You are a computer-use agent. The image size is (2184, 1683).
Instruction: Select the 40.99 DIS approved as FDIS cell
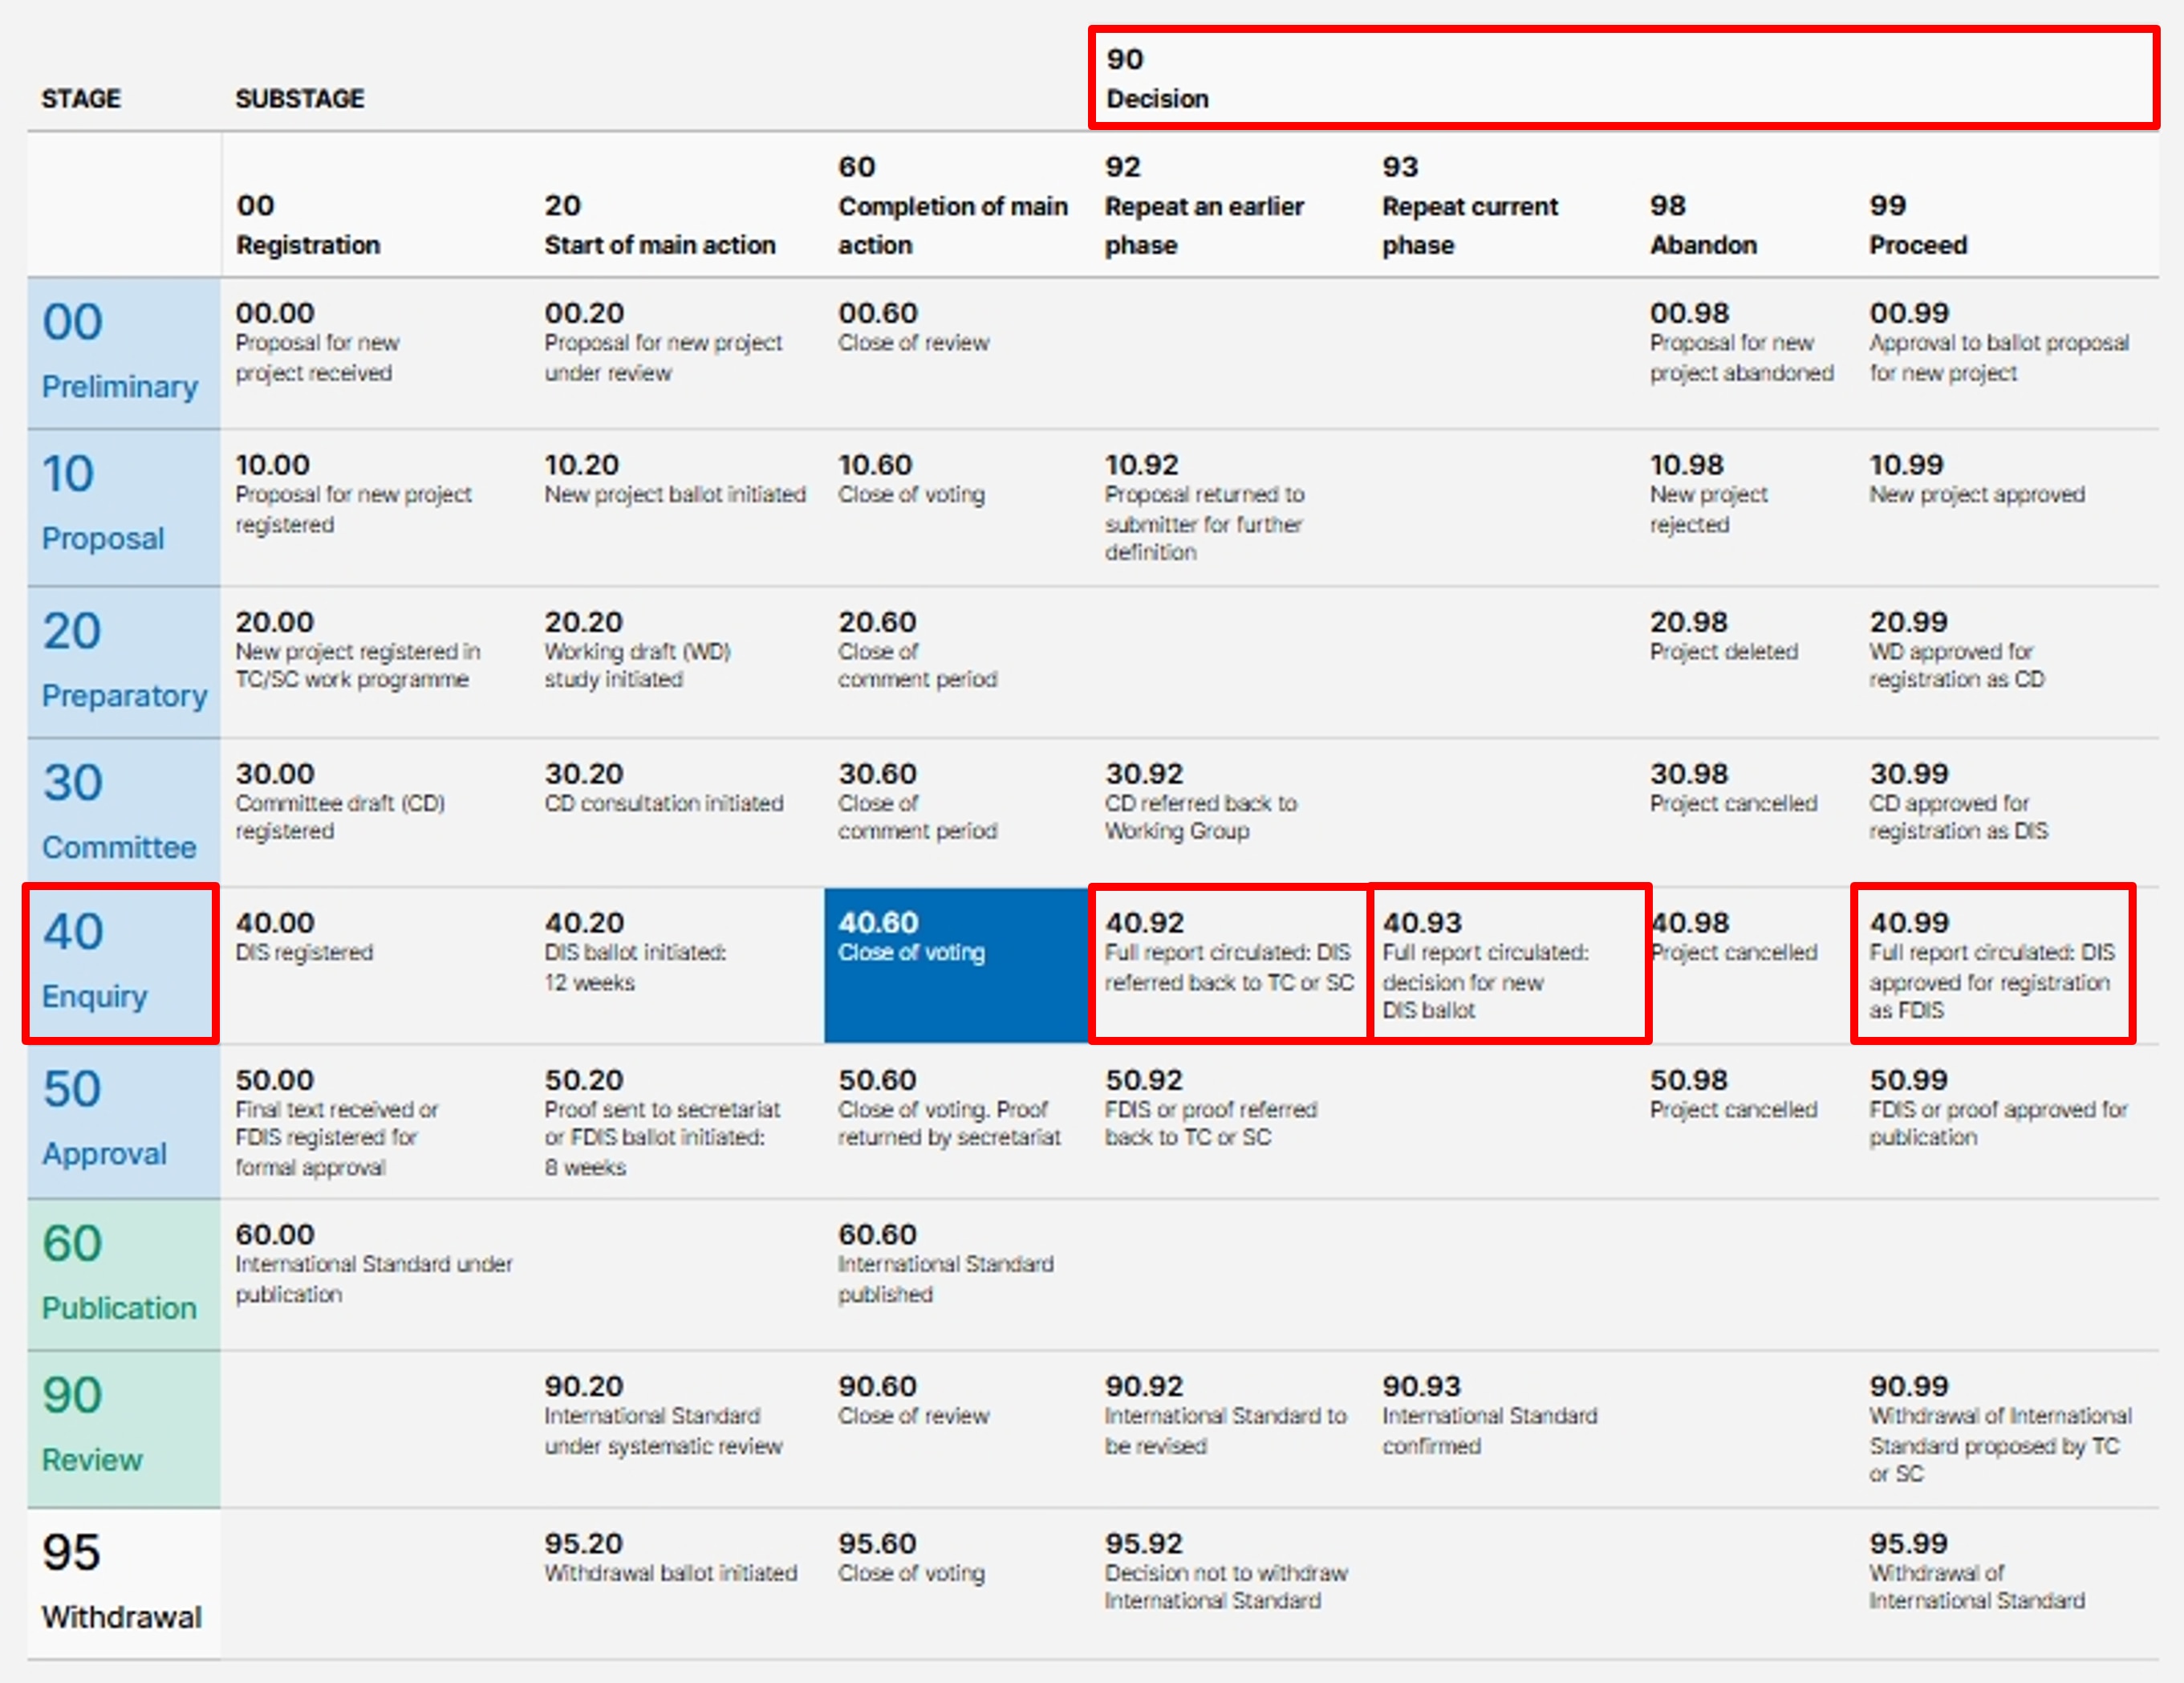pos(1992,964)
